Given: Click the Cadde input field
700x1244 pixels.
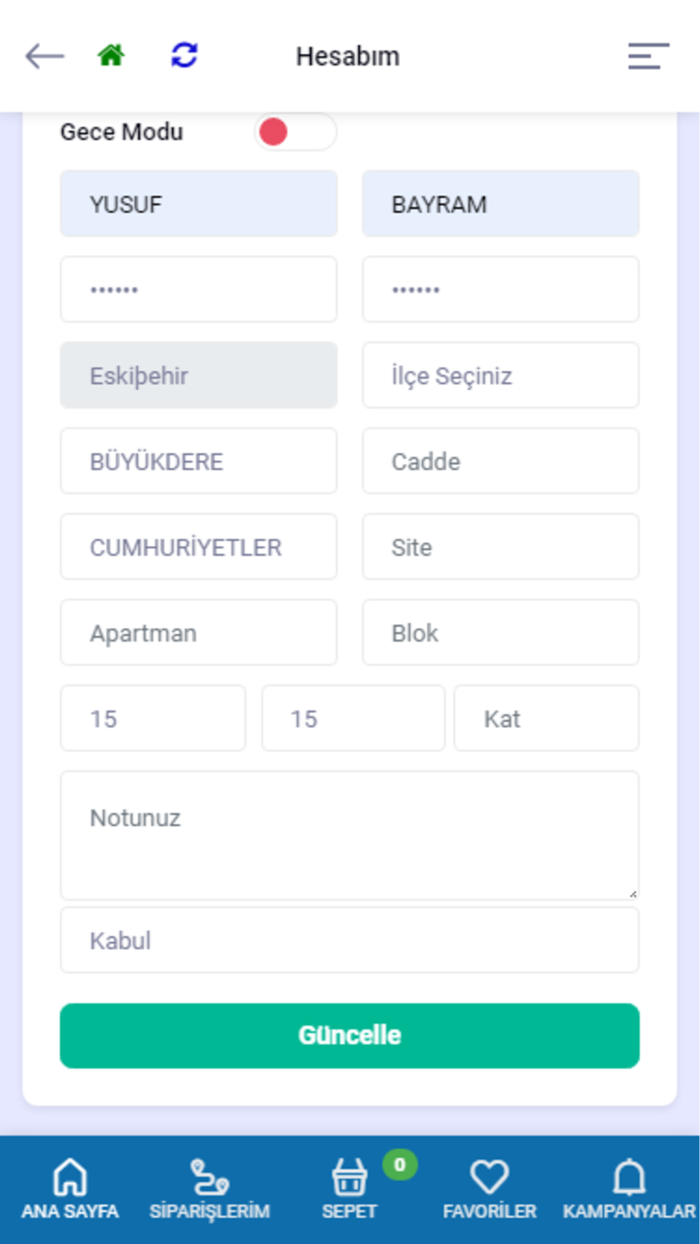Looking at the screenshot, I should (x=500, y=462).
